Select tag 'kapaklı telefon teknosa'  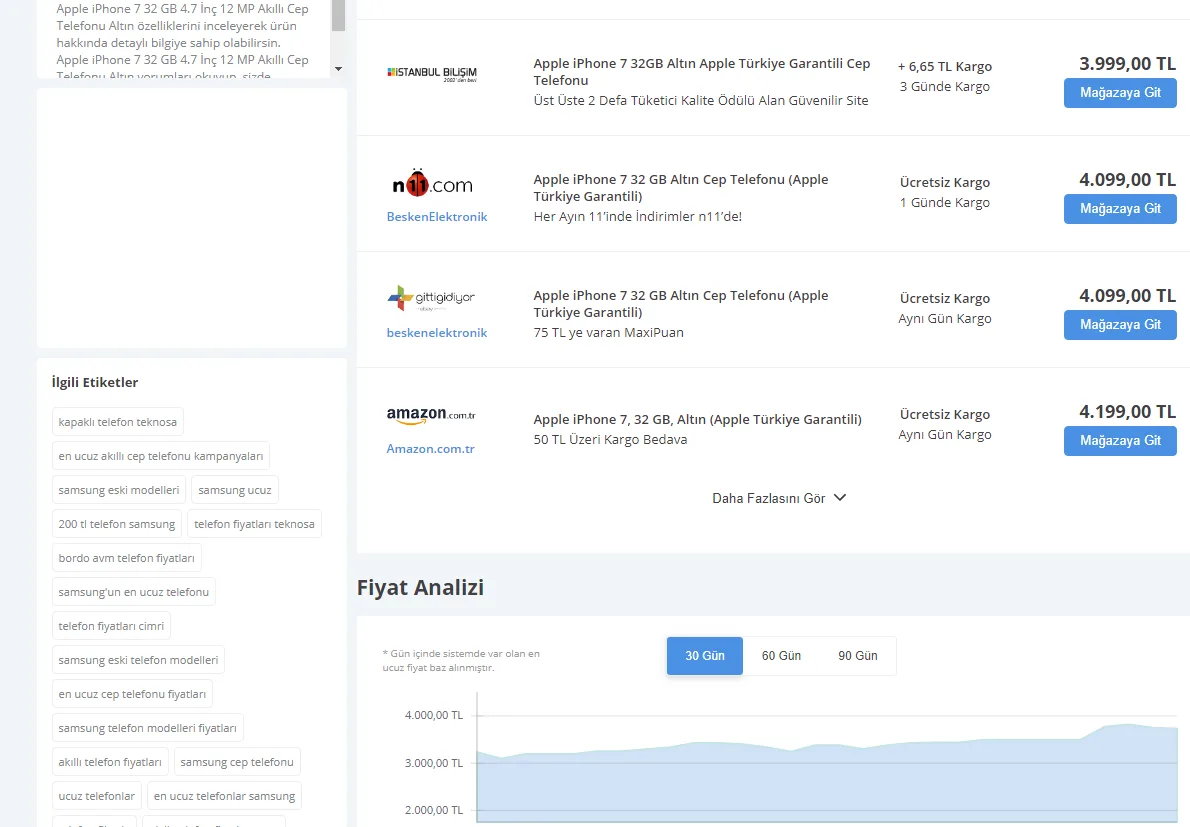(x=118, y=422)
